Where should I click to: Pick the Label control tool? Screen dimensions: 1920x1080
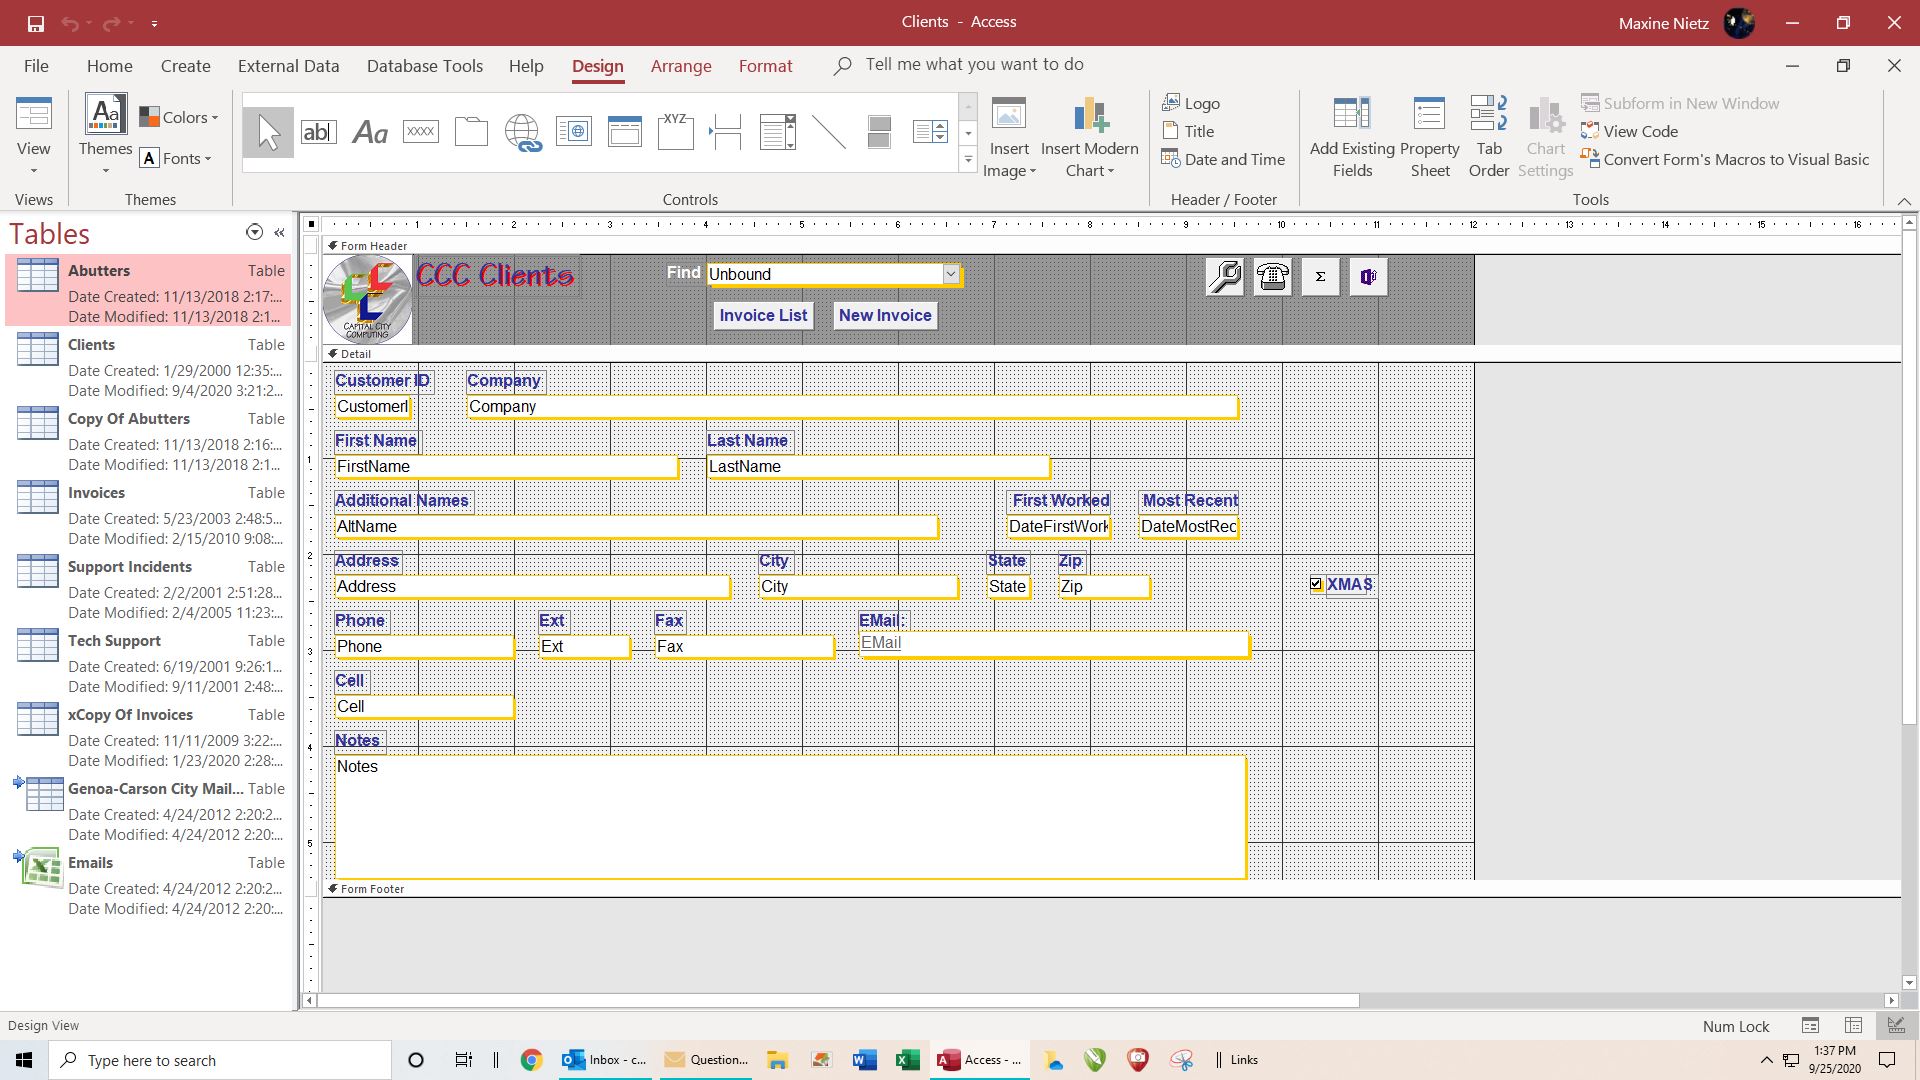click(370, 132)
